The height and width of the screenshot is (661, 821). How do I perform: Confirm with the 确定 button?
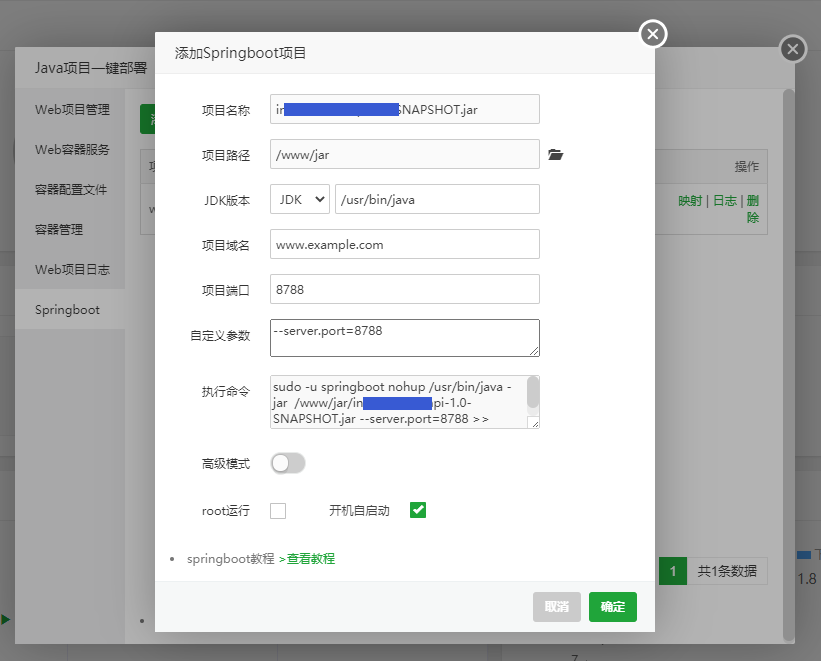coord(612,607)
